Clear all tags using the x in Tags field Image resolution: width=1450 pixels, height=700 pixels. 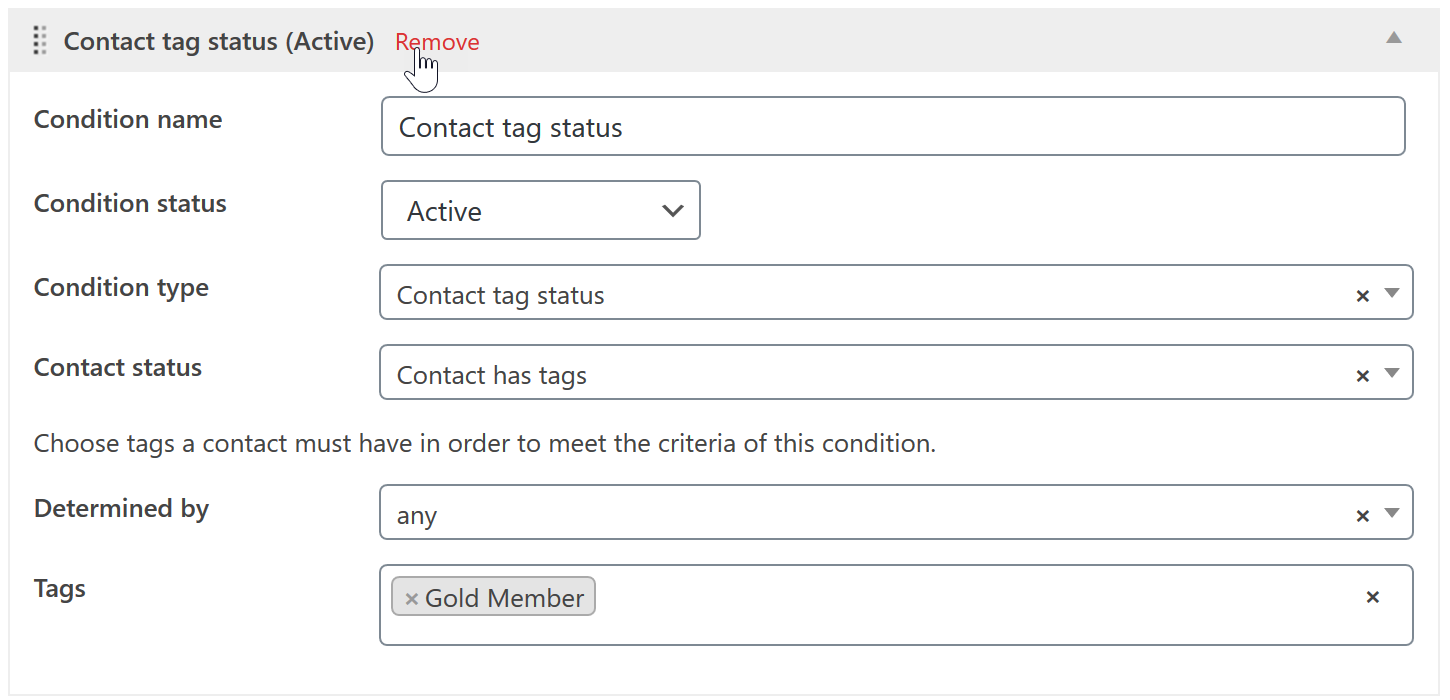pyautogui.click(x=1372, y=596)
